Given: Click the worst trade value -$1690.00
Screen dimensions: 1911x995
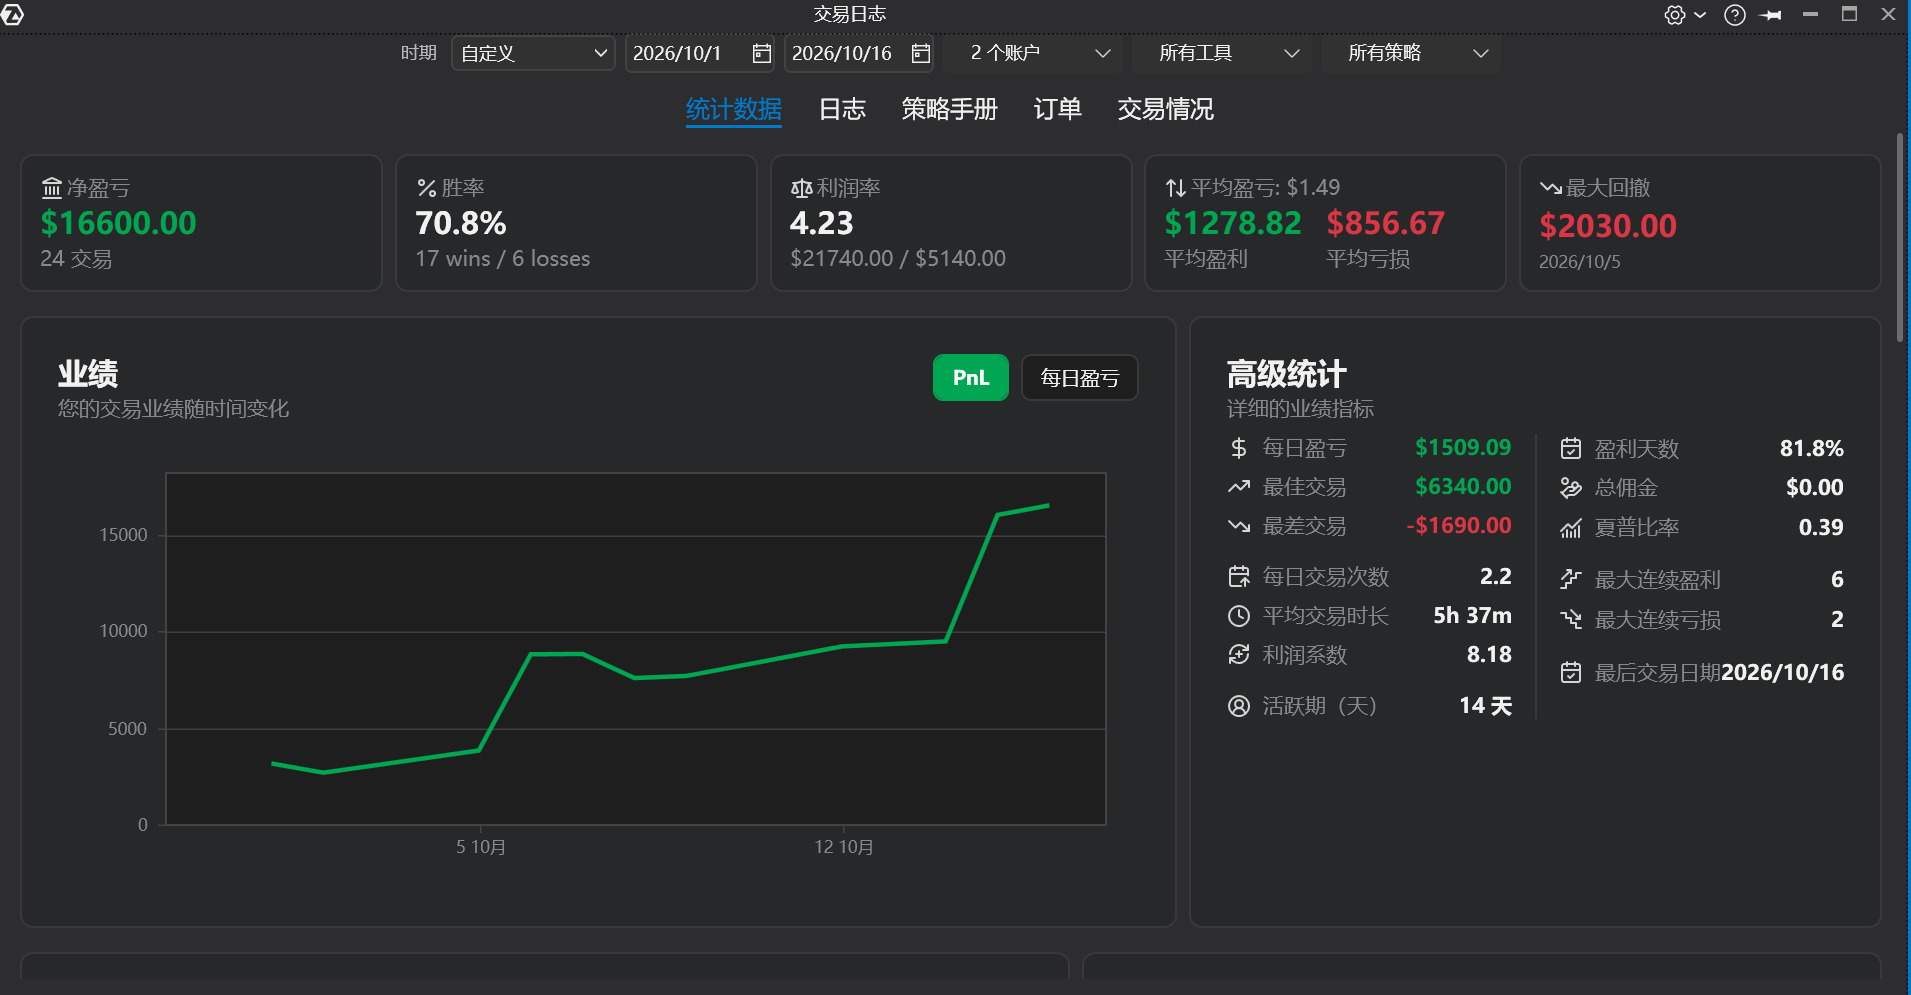Looking at the screenshot, I should click(x=1459, y=526).
